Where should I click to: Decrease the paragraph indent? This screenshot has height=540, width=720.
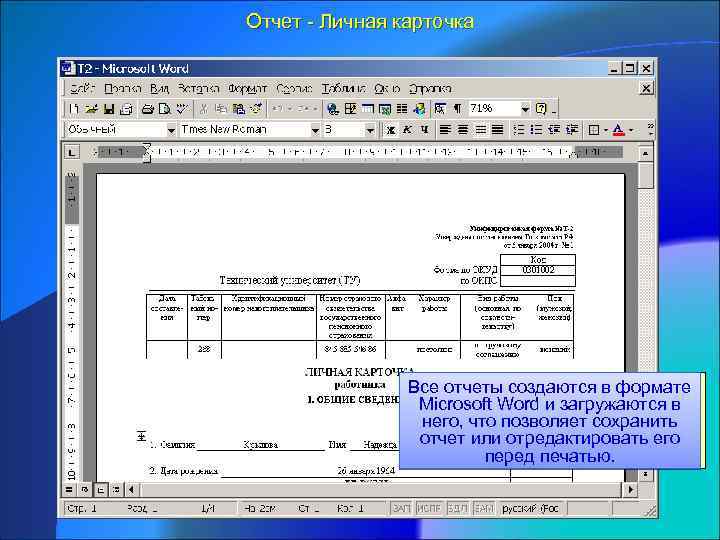pyautogui.click(x=554, y=130)
